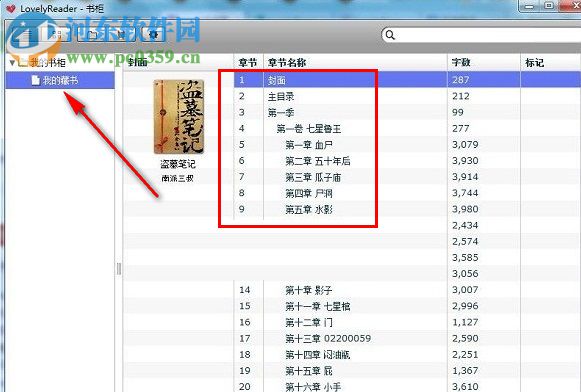Click chapter number 17 cell
Screen dimensions: 581x392
point(245,339)
